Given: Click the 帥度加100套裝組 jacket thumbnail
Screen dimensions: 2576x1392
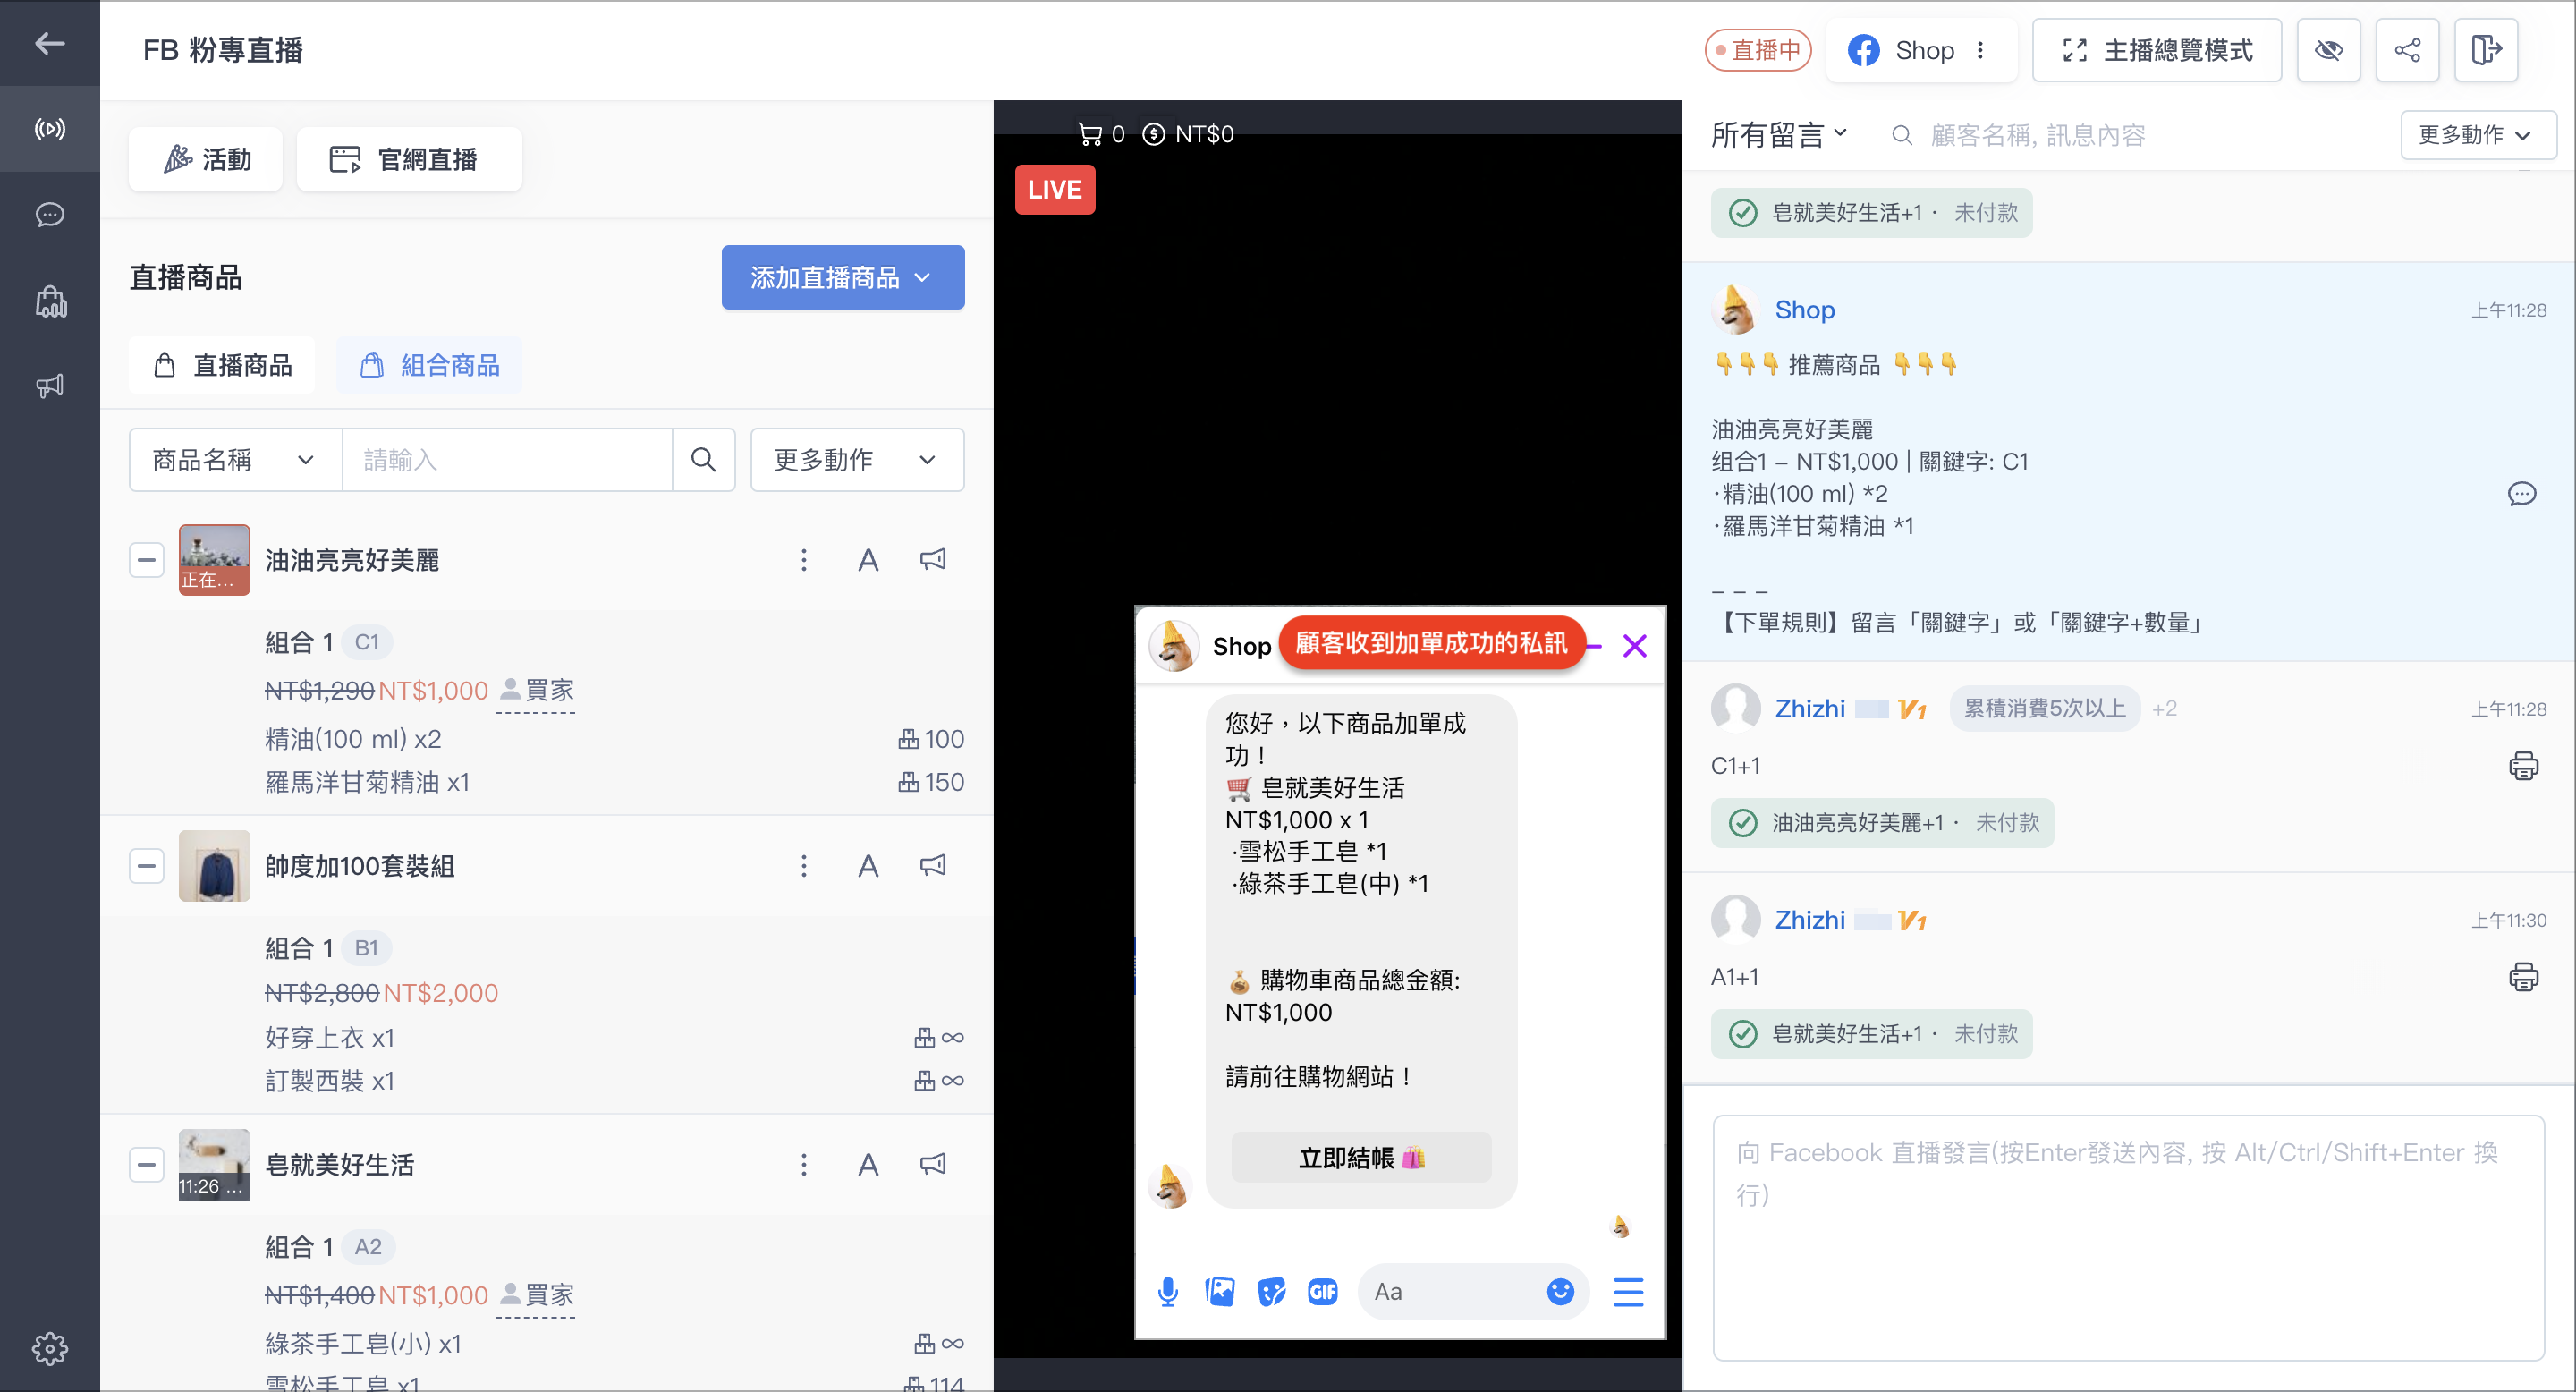Looking at the screenshot, I should [214, 866].
